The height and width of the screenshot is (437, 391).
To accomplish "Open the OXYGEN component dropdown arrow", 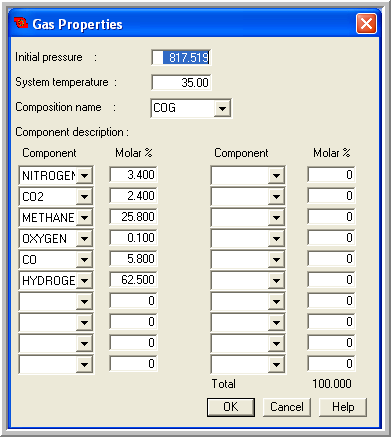I will click(x=84, y=238).
